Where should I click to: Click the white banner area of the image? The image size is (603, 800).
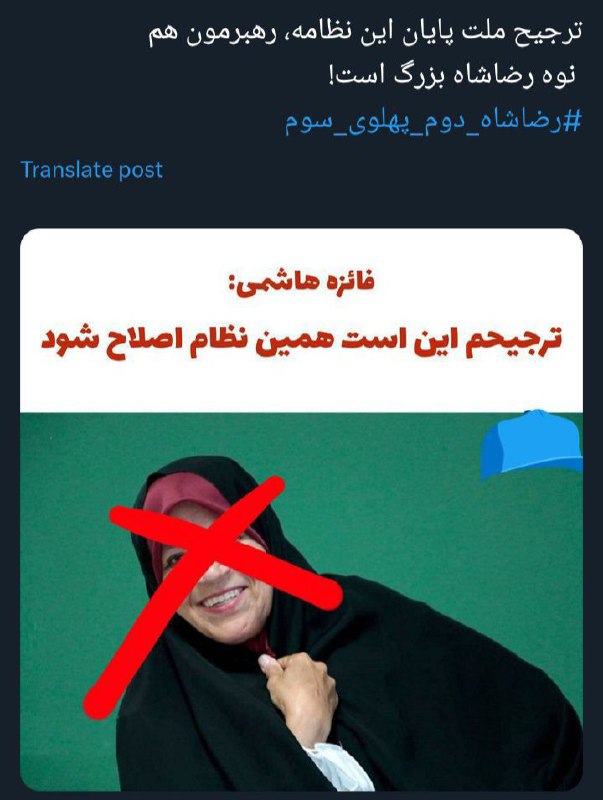(x=302, y=321)
